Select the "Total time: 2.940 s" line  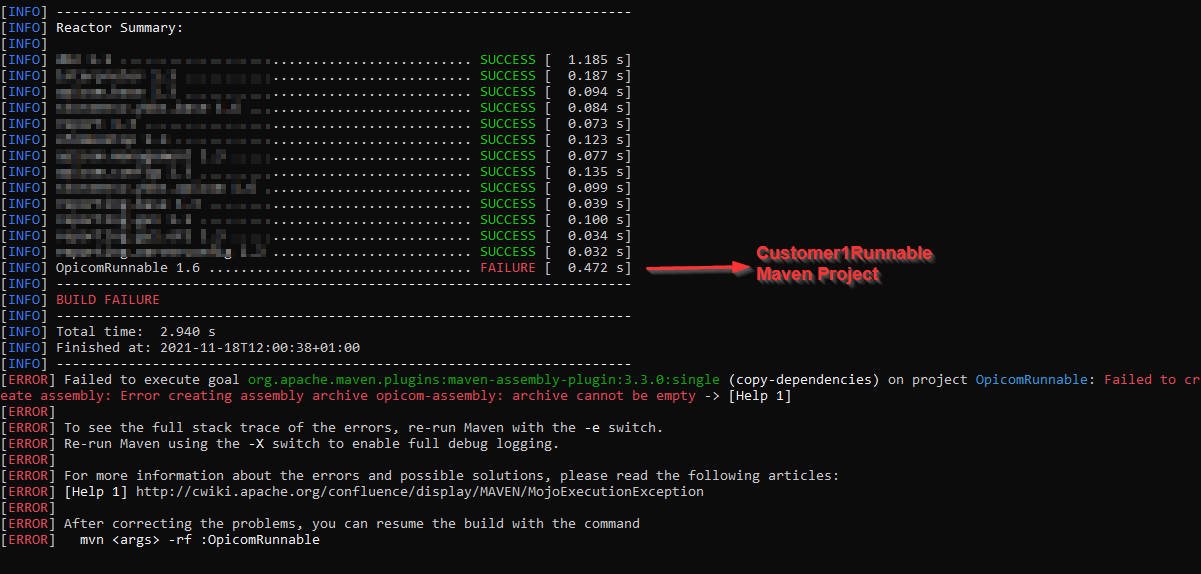pos(136,332)
